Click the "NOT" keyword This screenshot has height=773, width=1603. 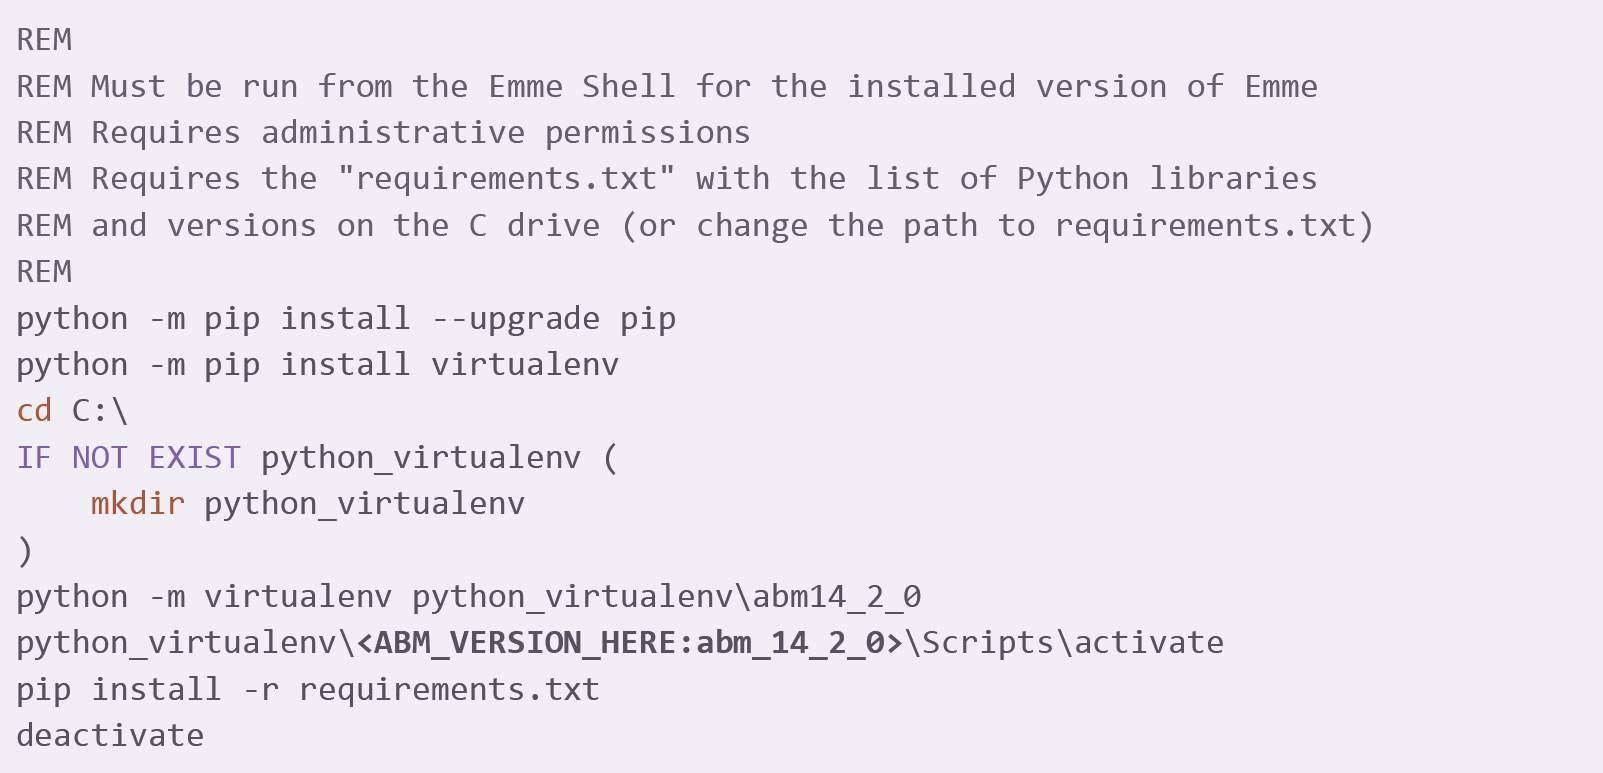click(99, 458)
